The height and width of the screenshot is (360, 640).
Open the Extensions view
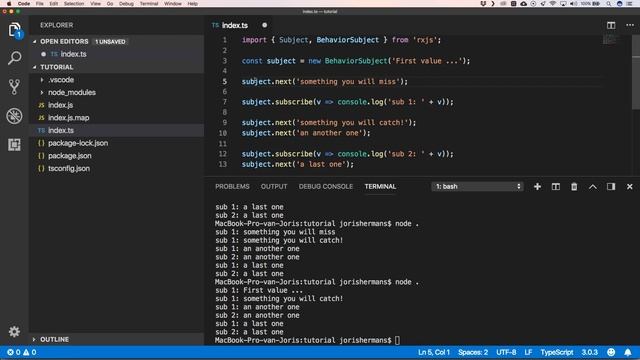(14, 144)
